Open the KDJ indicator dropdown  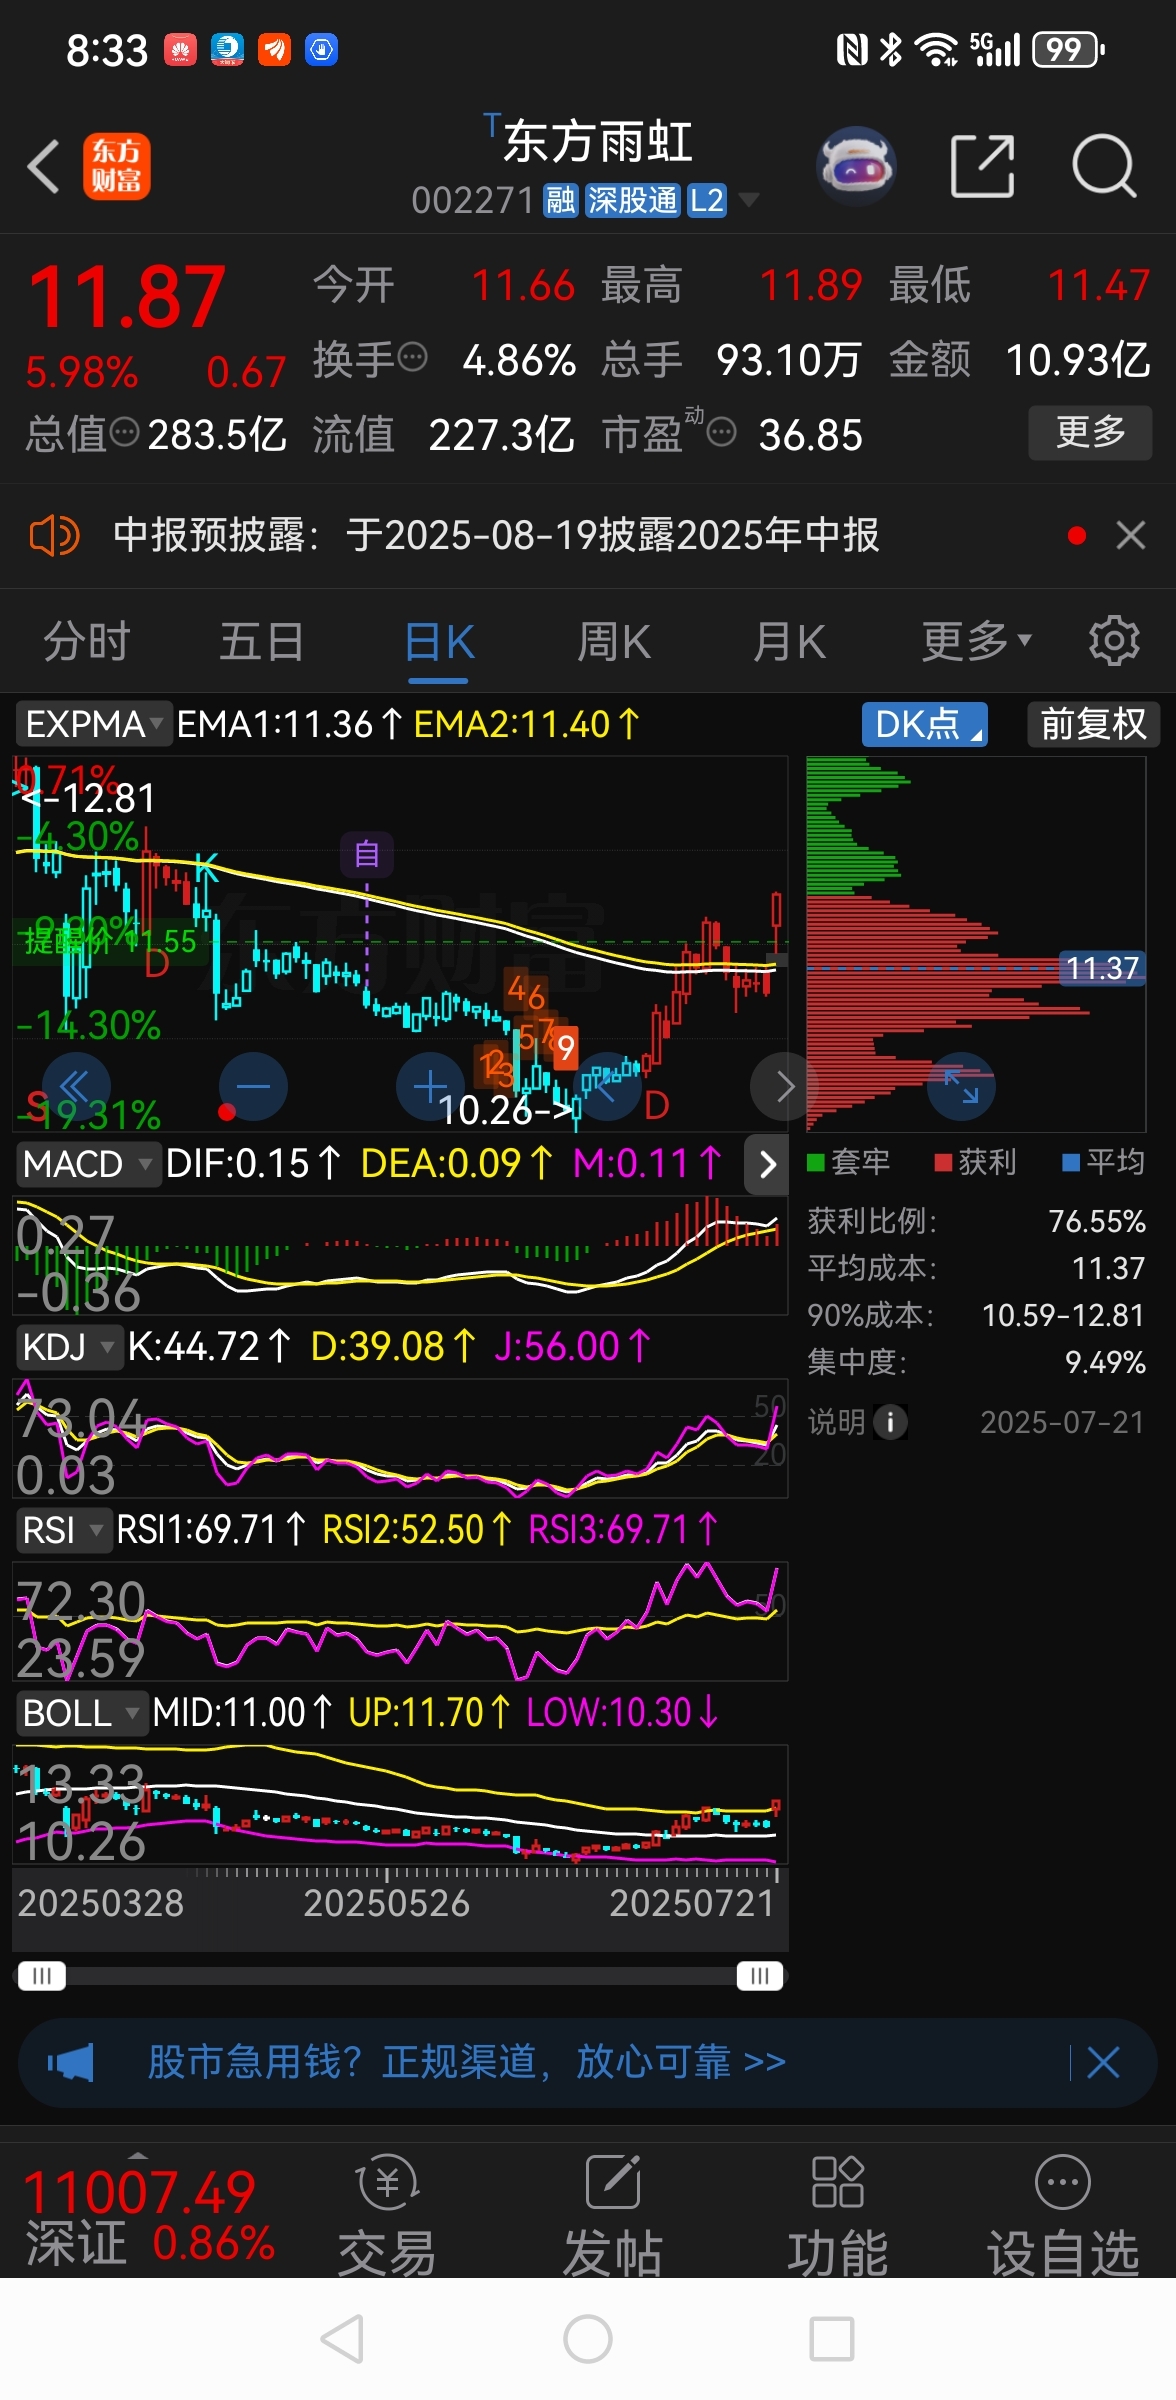pos(68,1347)
